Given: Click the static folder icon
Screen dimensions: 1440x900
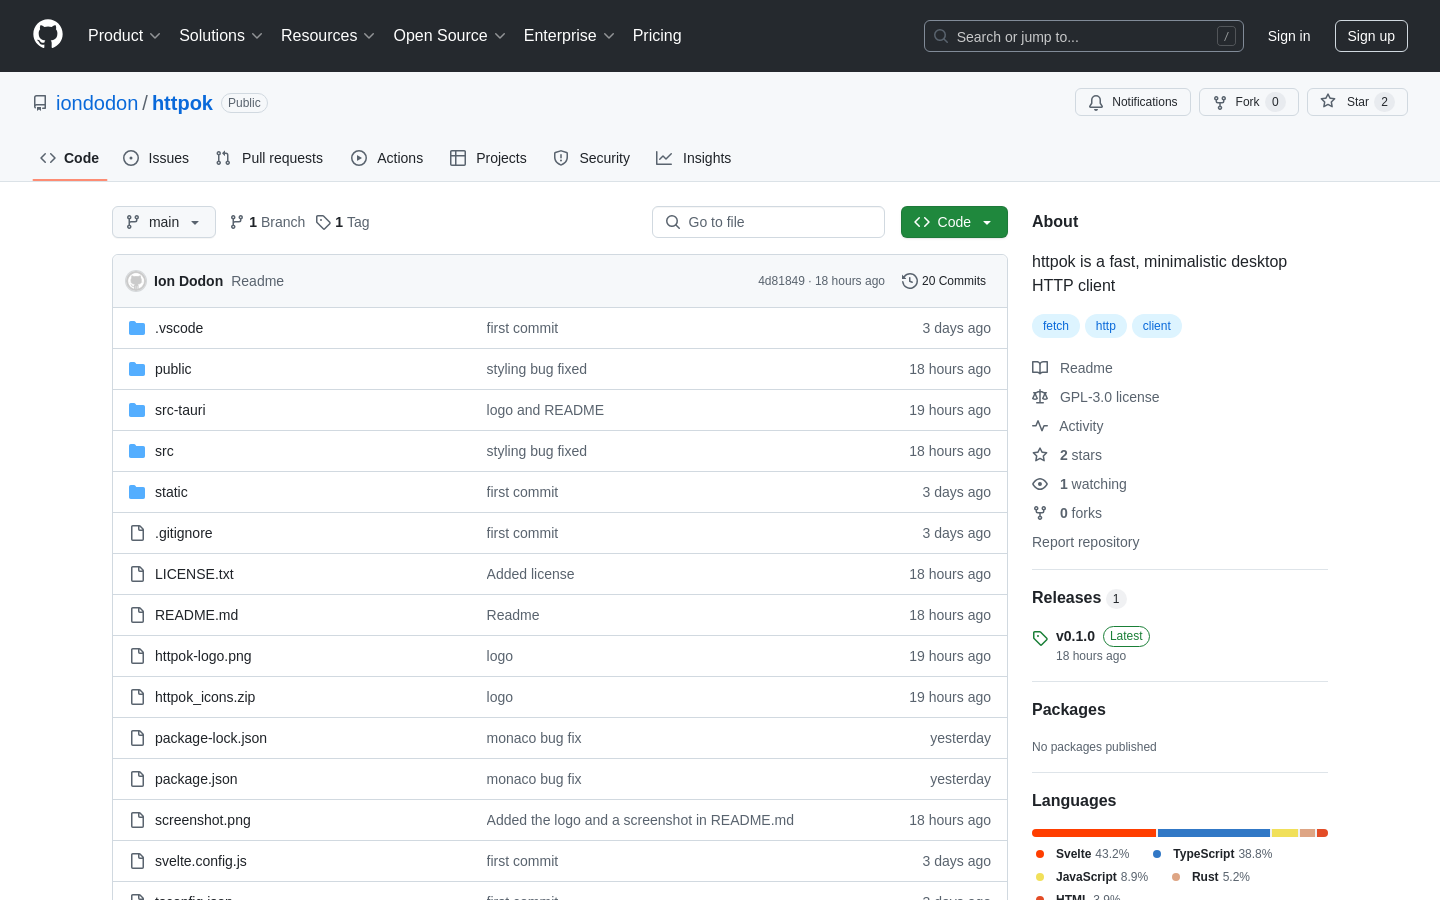Looking at the screenshot, I should point(137,492).
